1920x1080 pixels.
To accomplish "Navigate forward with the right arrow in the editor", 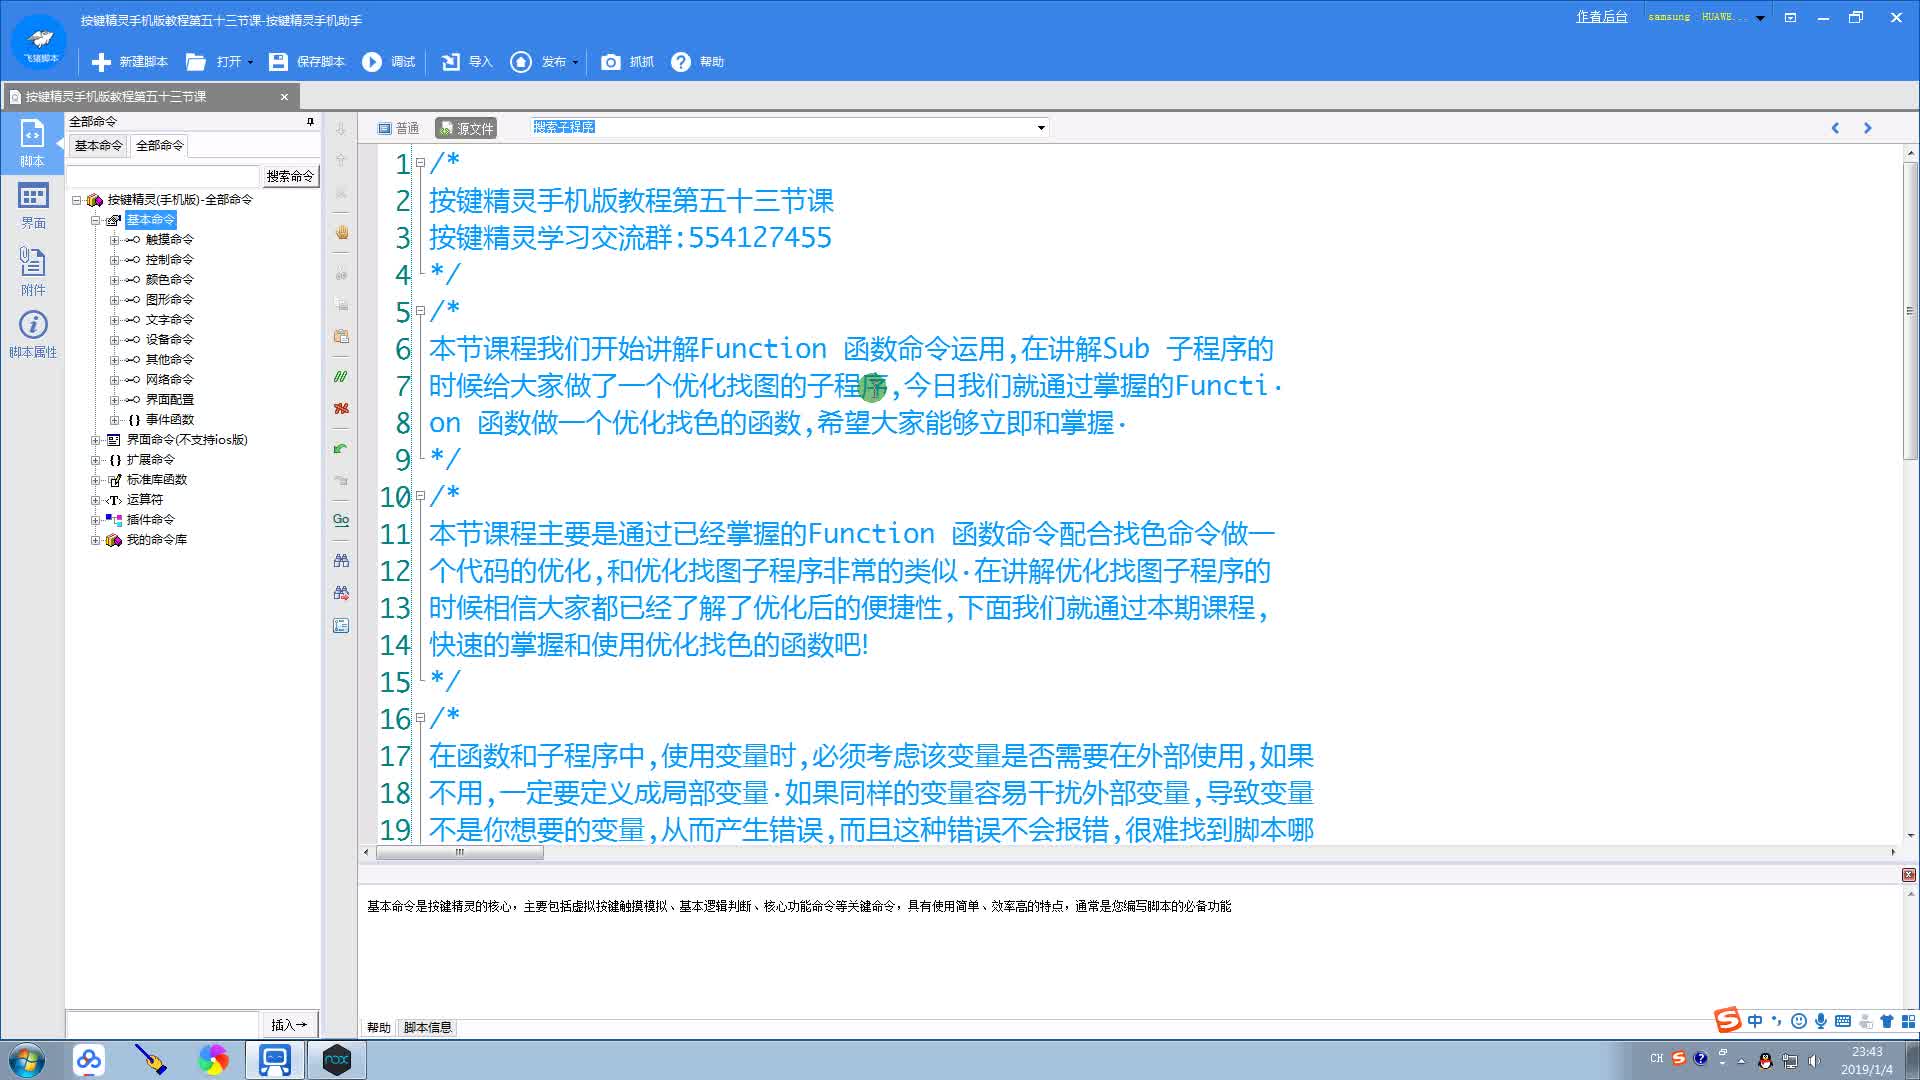I will pyautogui.click(x=1867, y=128).
